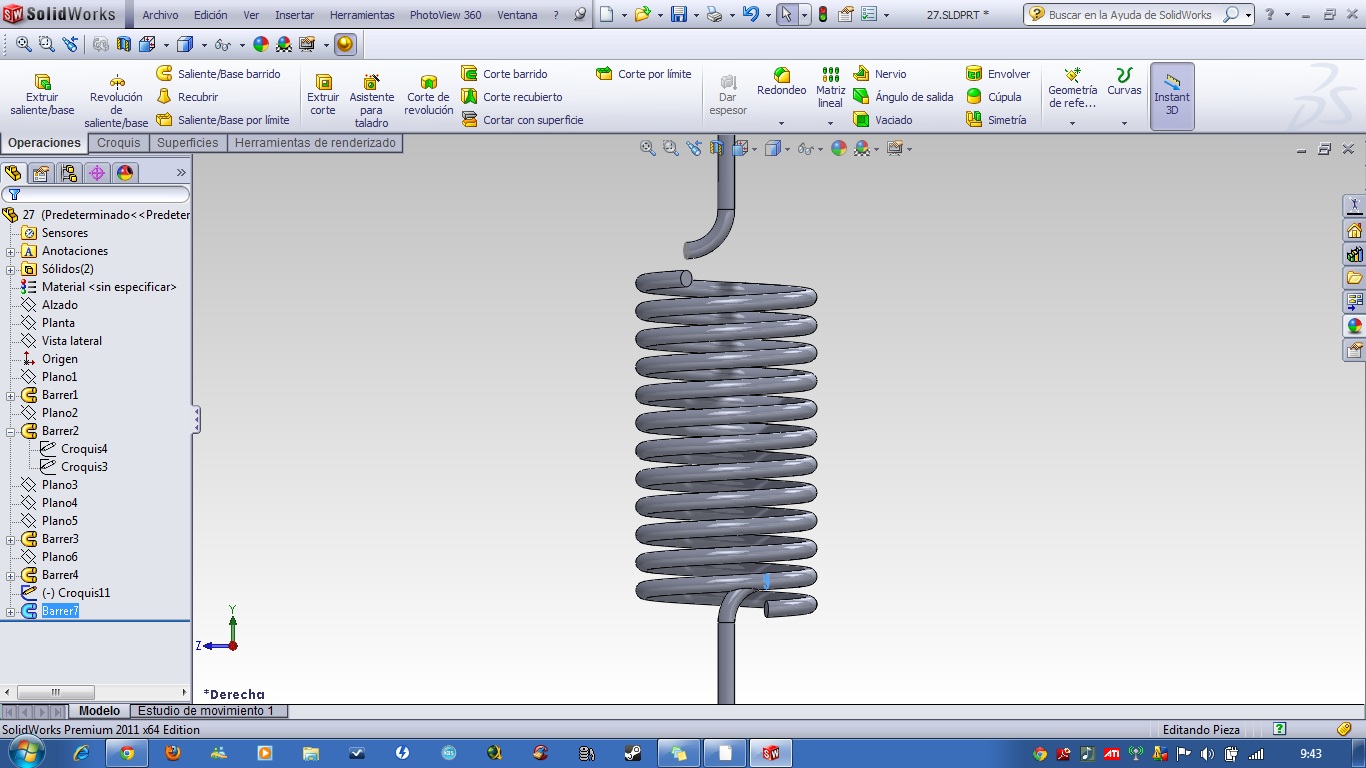This screenshot has width=1366, height=768.
Task: Collapse the feature tree panel handle
Action: [196, 419]
